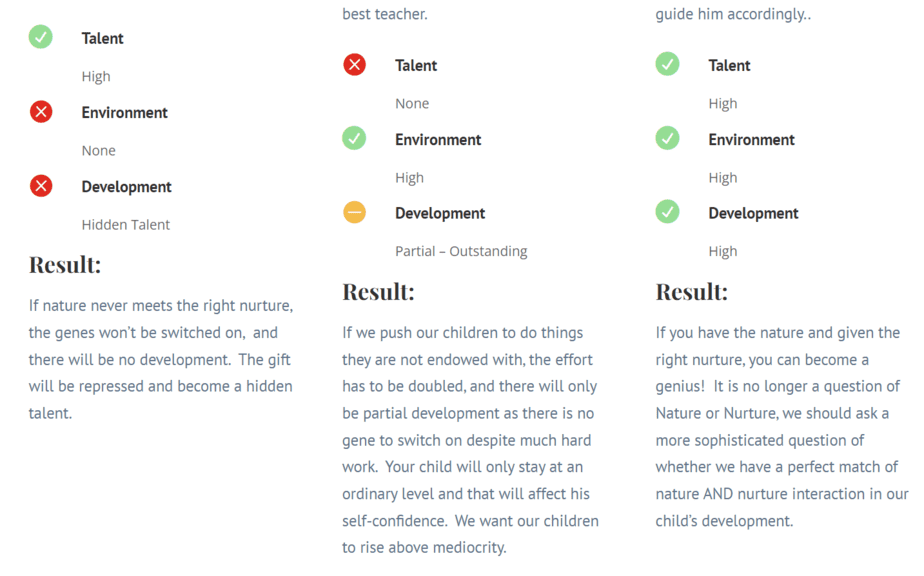Click the 'Environment' heading in the middle column
The height and width of the screenshot is (576, 924).
pyautogui.click(x=438, y=140)
